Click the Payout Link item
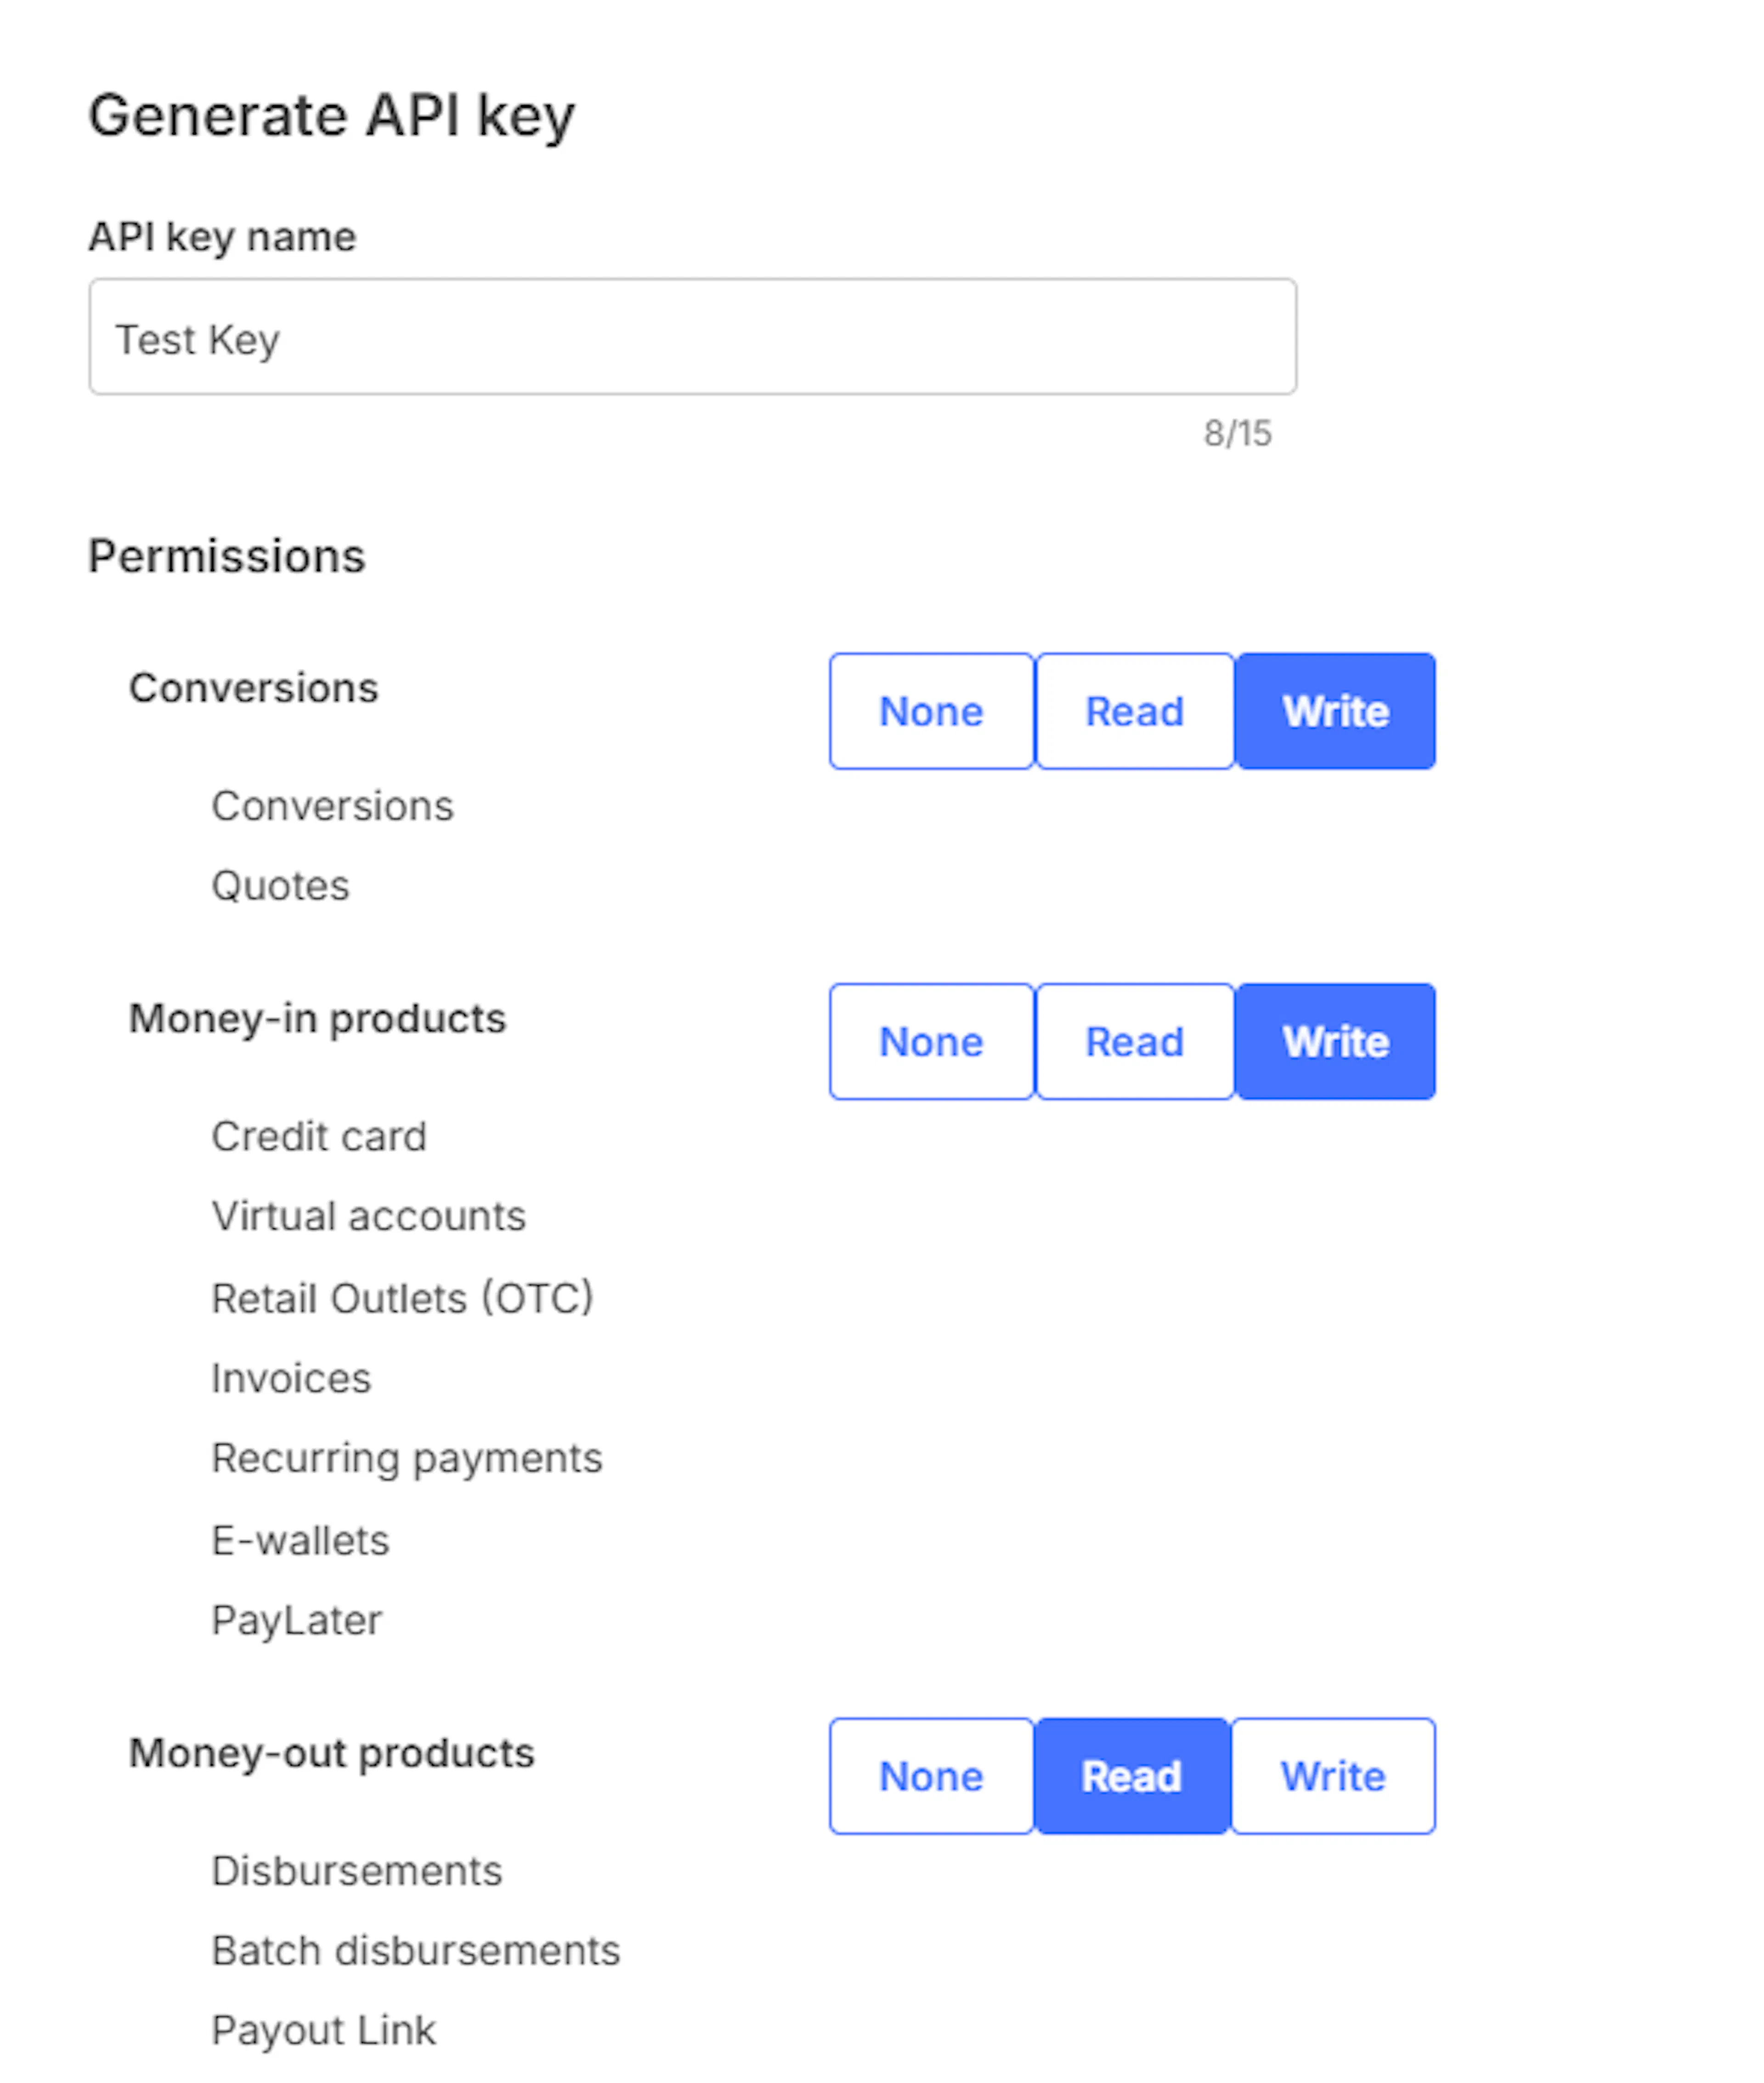This screenshot has height=2083, width=1764. point(324,2030)
